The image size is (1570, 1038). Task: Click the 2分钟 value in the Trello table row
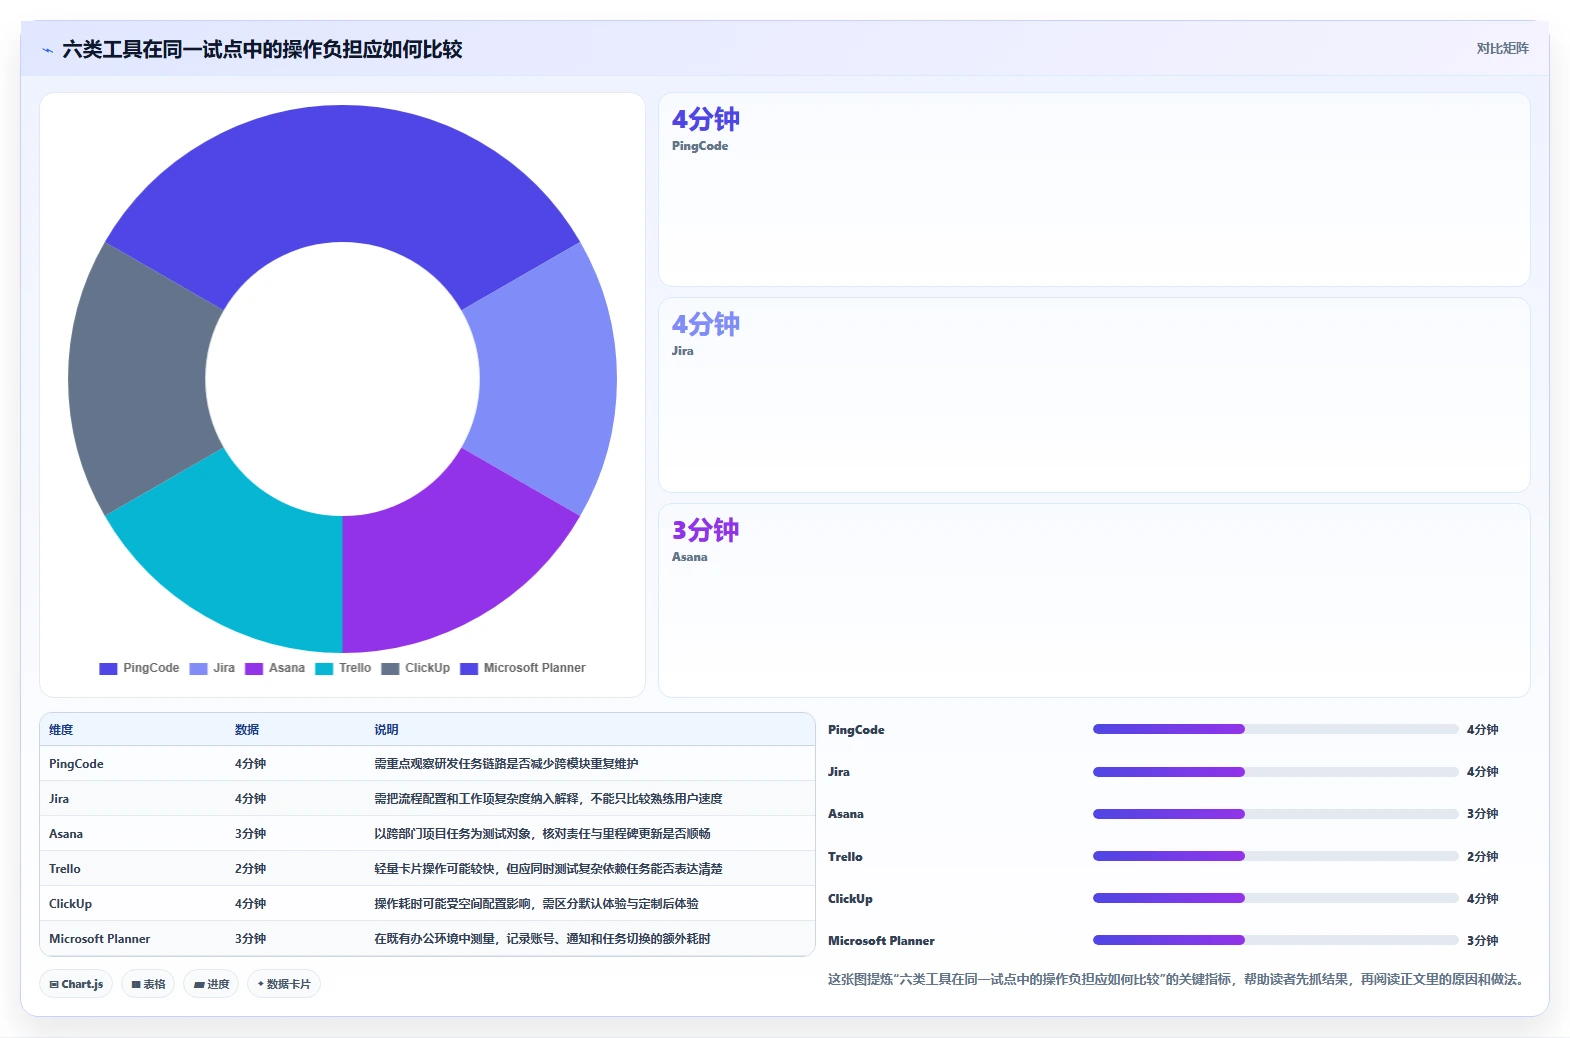pyautogui.click(x=250, y=869)
